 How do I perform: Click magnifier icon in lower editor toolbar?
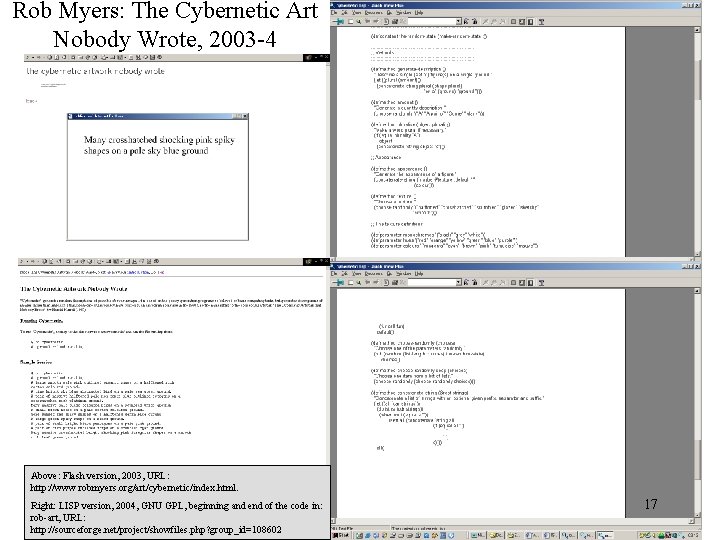coord(359,282)
